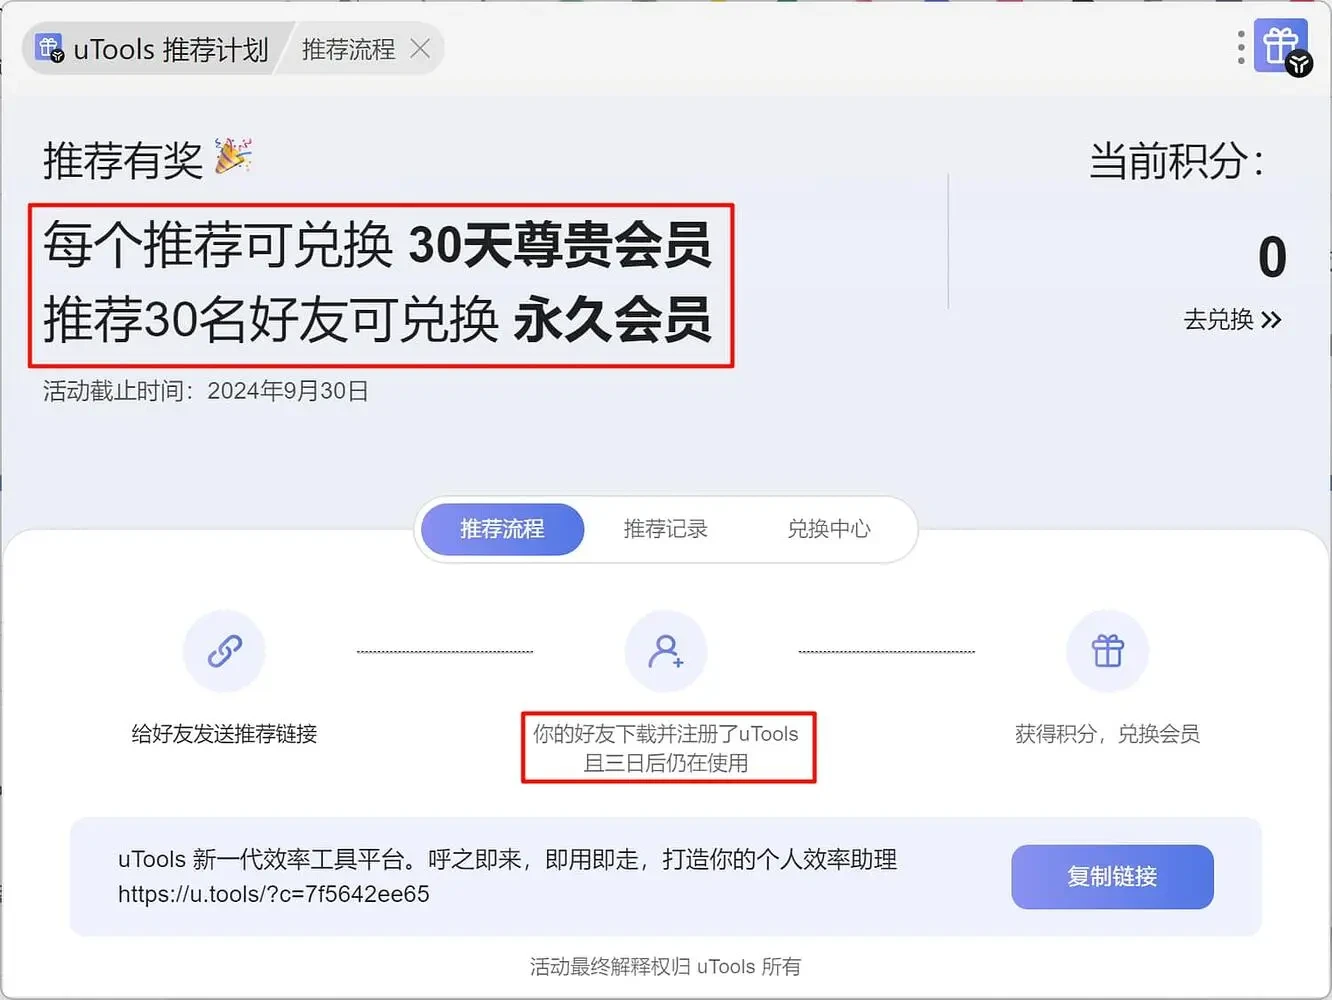Click the 活动截止时间 2024年9月30日 text
Image resolution: width=1332 pixels, height=1000 pixels.
coord(206,391)
